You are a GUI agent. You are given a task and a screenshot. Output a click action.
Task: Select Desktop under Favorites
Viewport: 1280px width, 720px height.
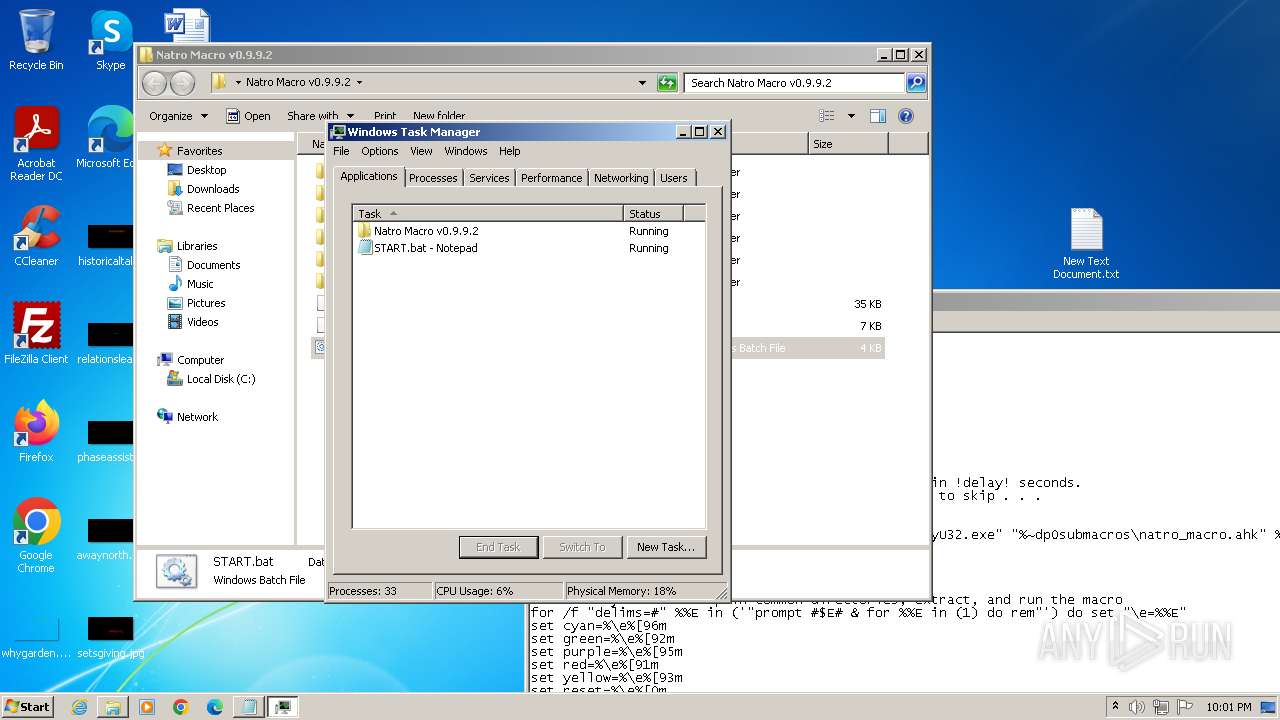(x=206, y=170)
